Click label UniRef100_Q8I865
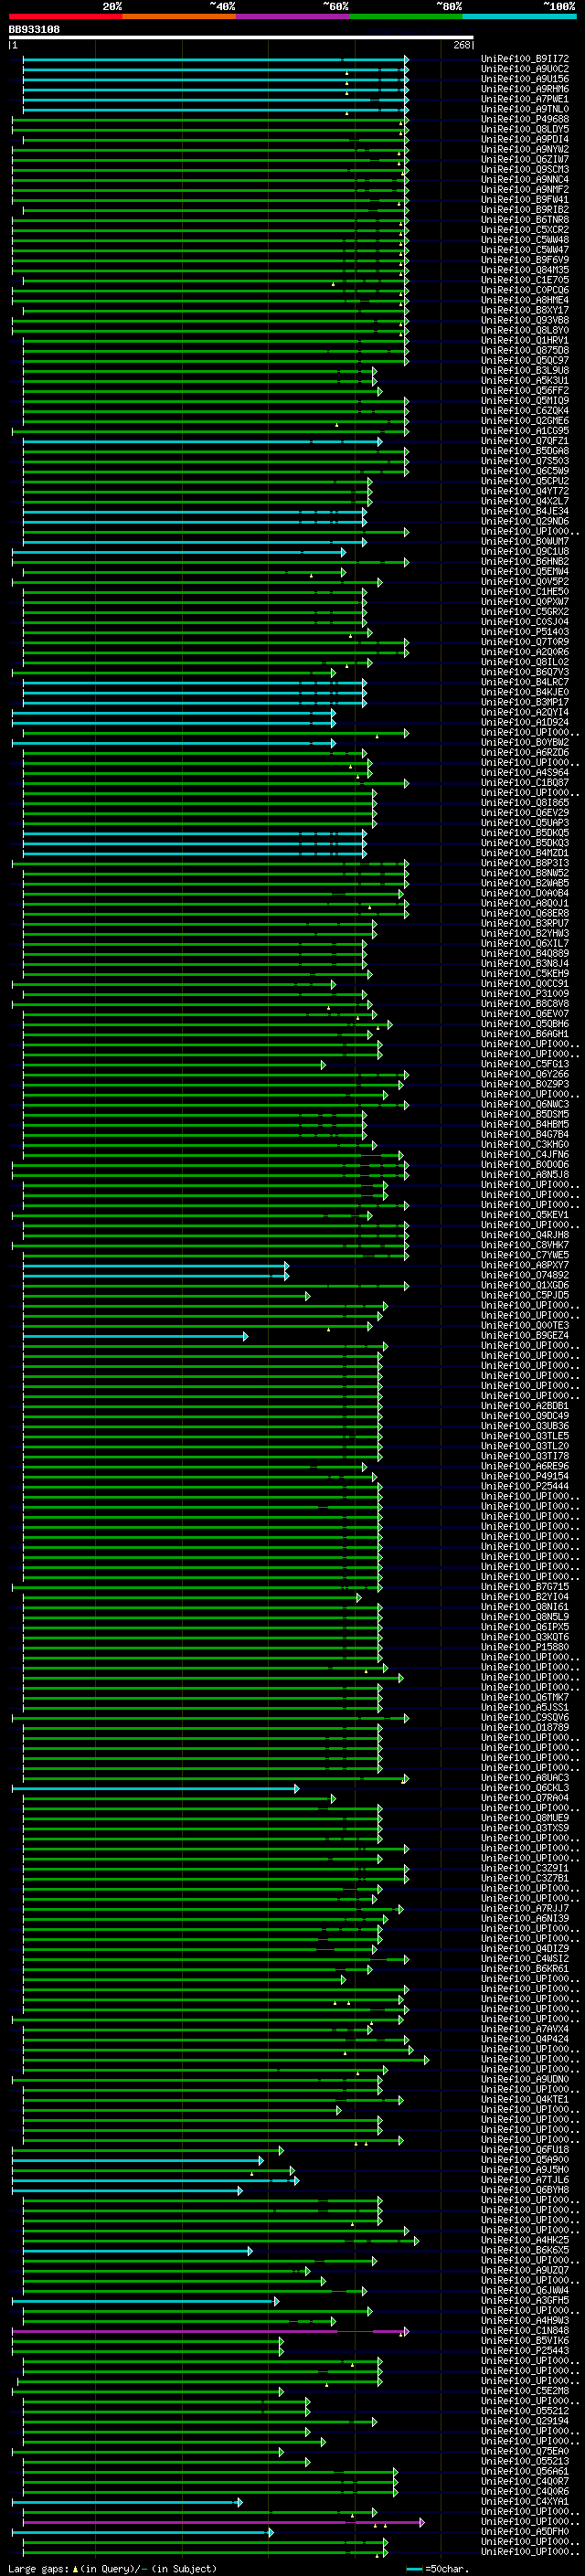 coord(525,802)
